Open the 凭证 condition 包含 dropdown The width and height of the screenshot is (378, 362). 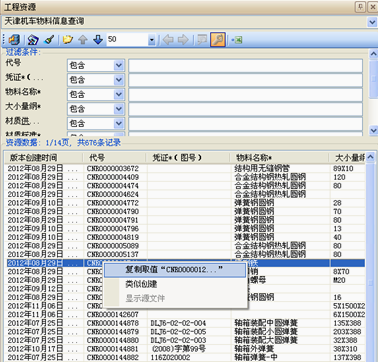(x=119, y=80)
